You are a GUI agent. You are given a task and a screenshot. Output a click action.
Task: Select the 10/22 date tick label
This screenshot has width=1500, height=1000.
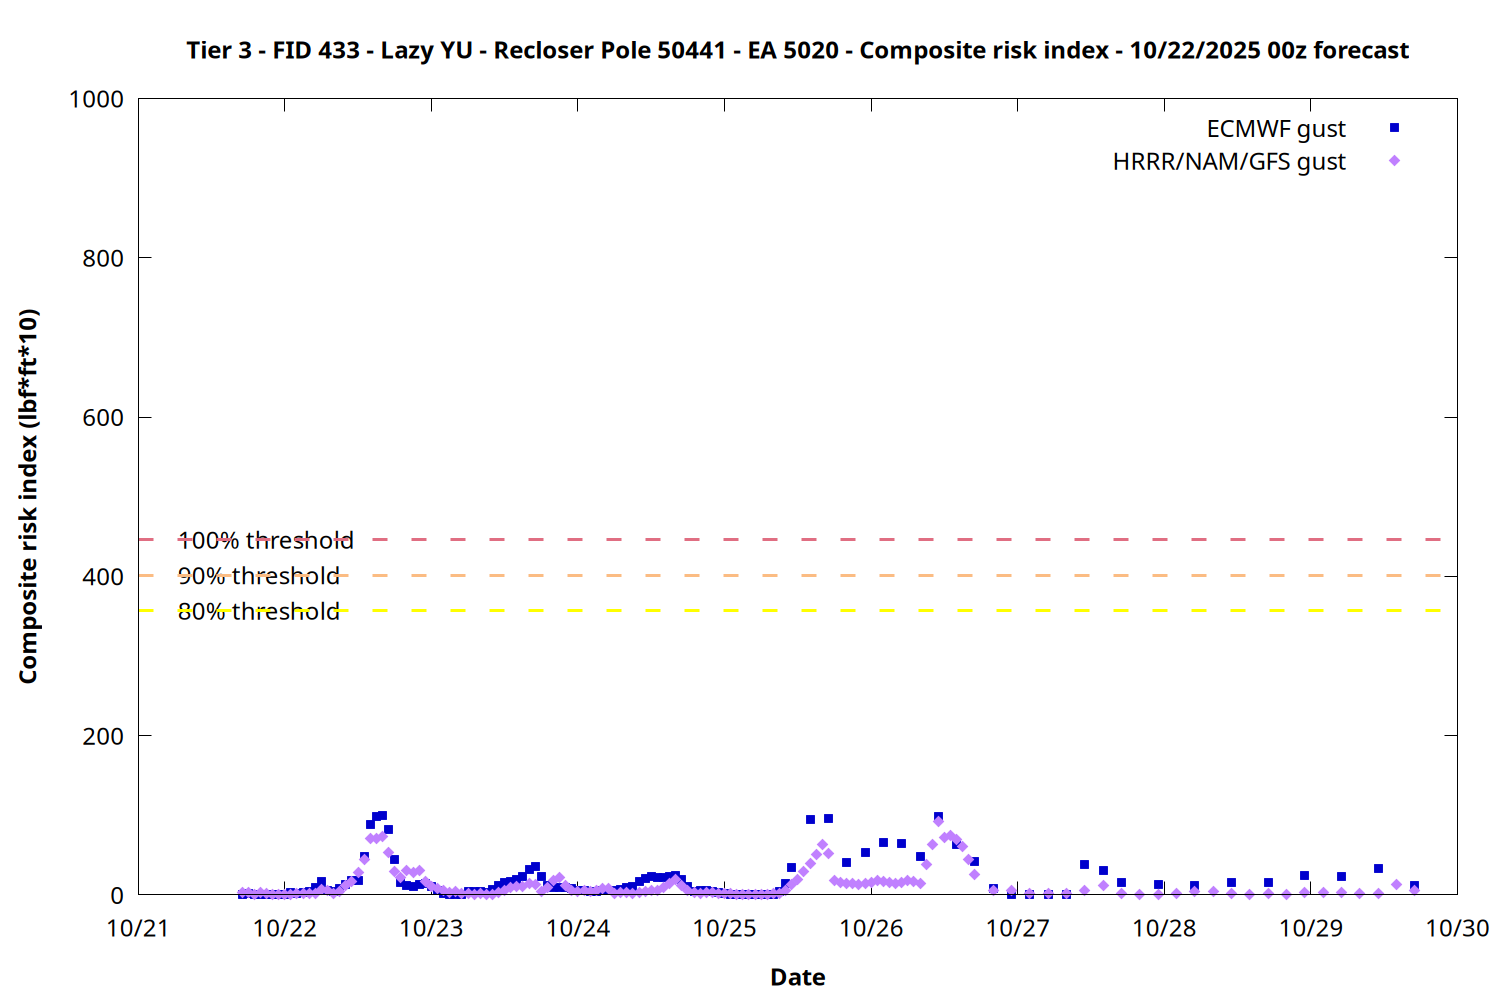pos(284,929)
